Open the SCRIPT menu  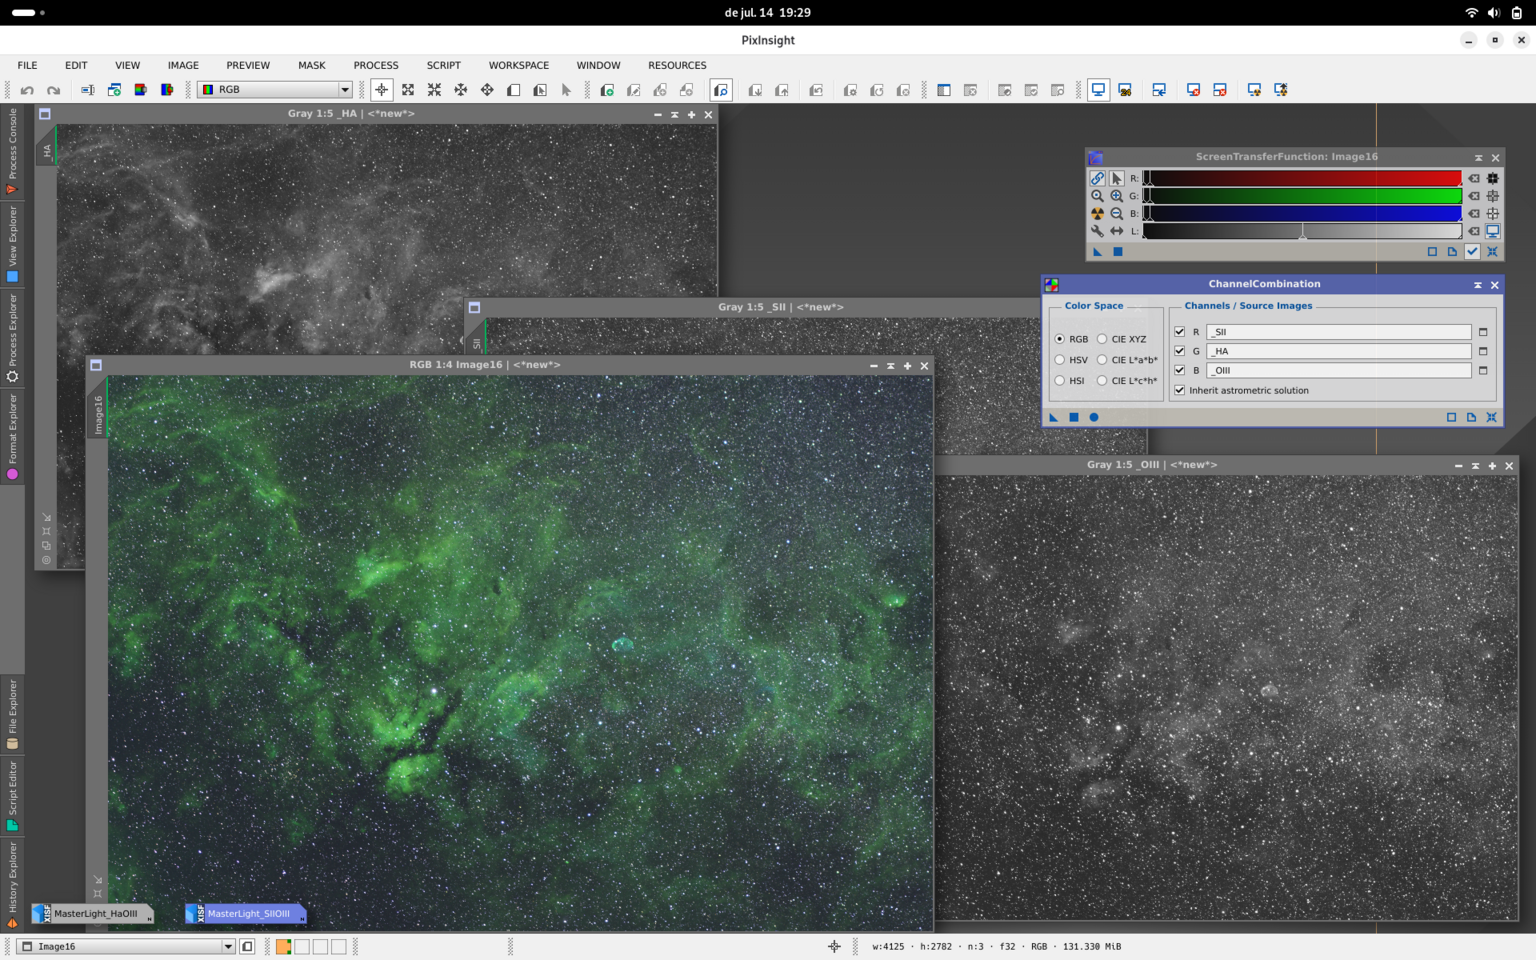tap(444, 65)
